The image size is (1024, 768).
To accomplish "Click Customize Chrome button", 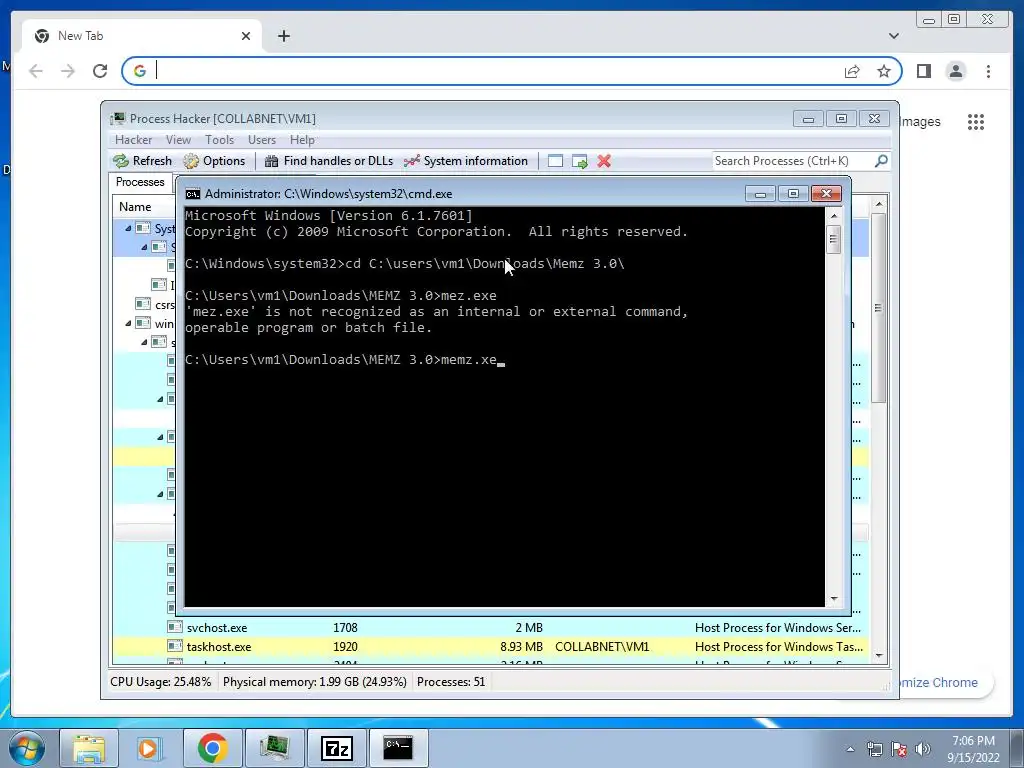I will pos(946,682).
